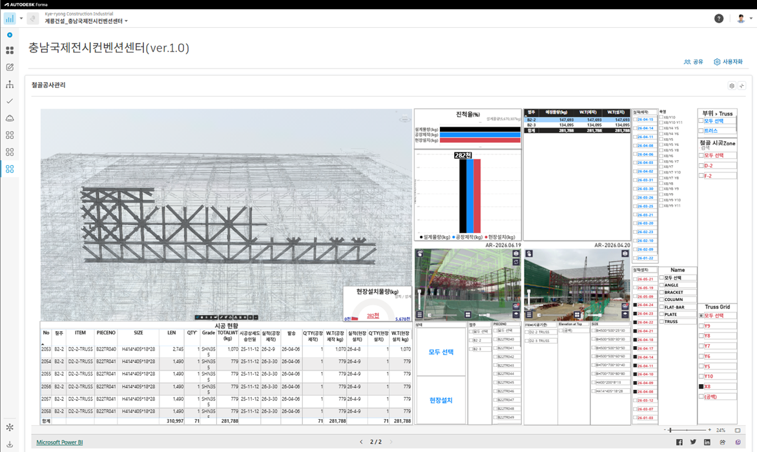Share report via Facebook icon
The height and width of the screenshot is (452, 757).
pyautogui.click(x=679, y=442)
